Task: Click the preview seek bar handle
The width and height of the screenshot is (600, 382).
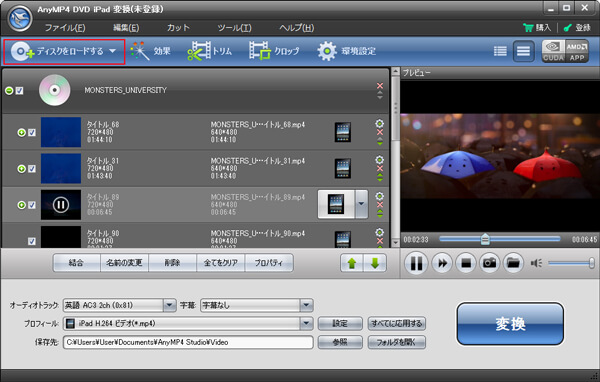Action: click(x=485, y=239)
